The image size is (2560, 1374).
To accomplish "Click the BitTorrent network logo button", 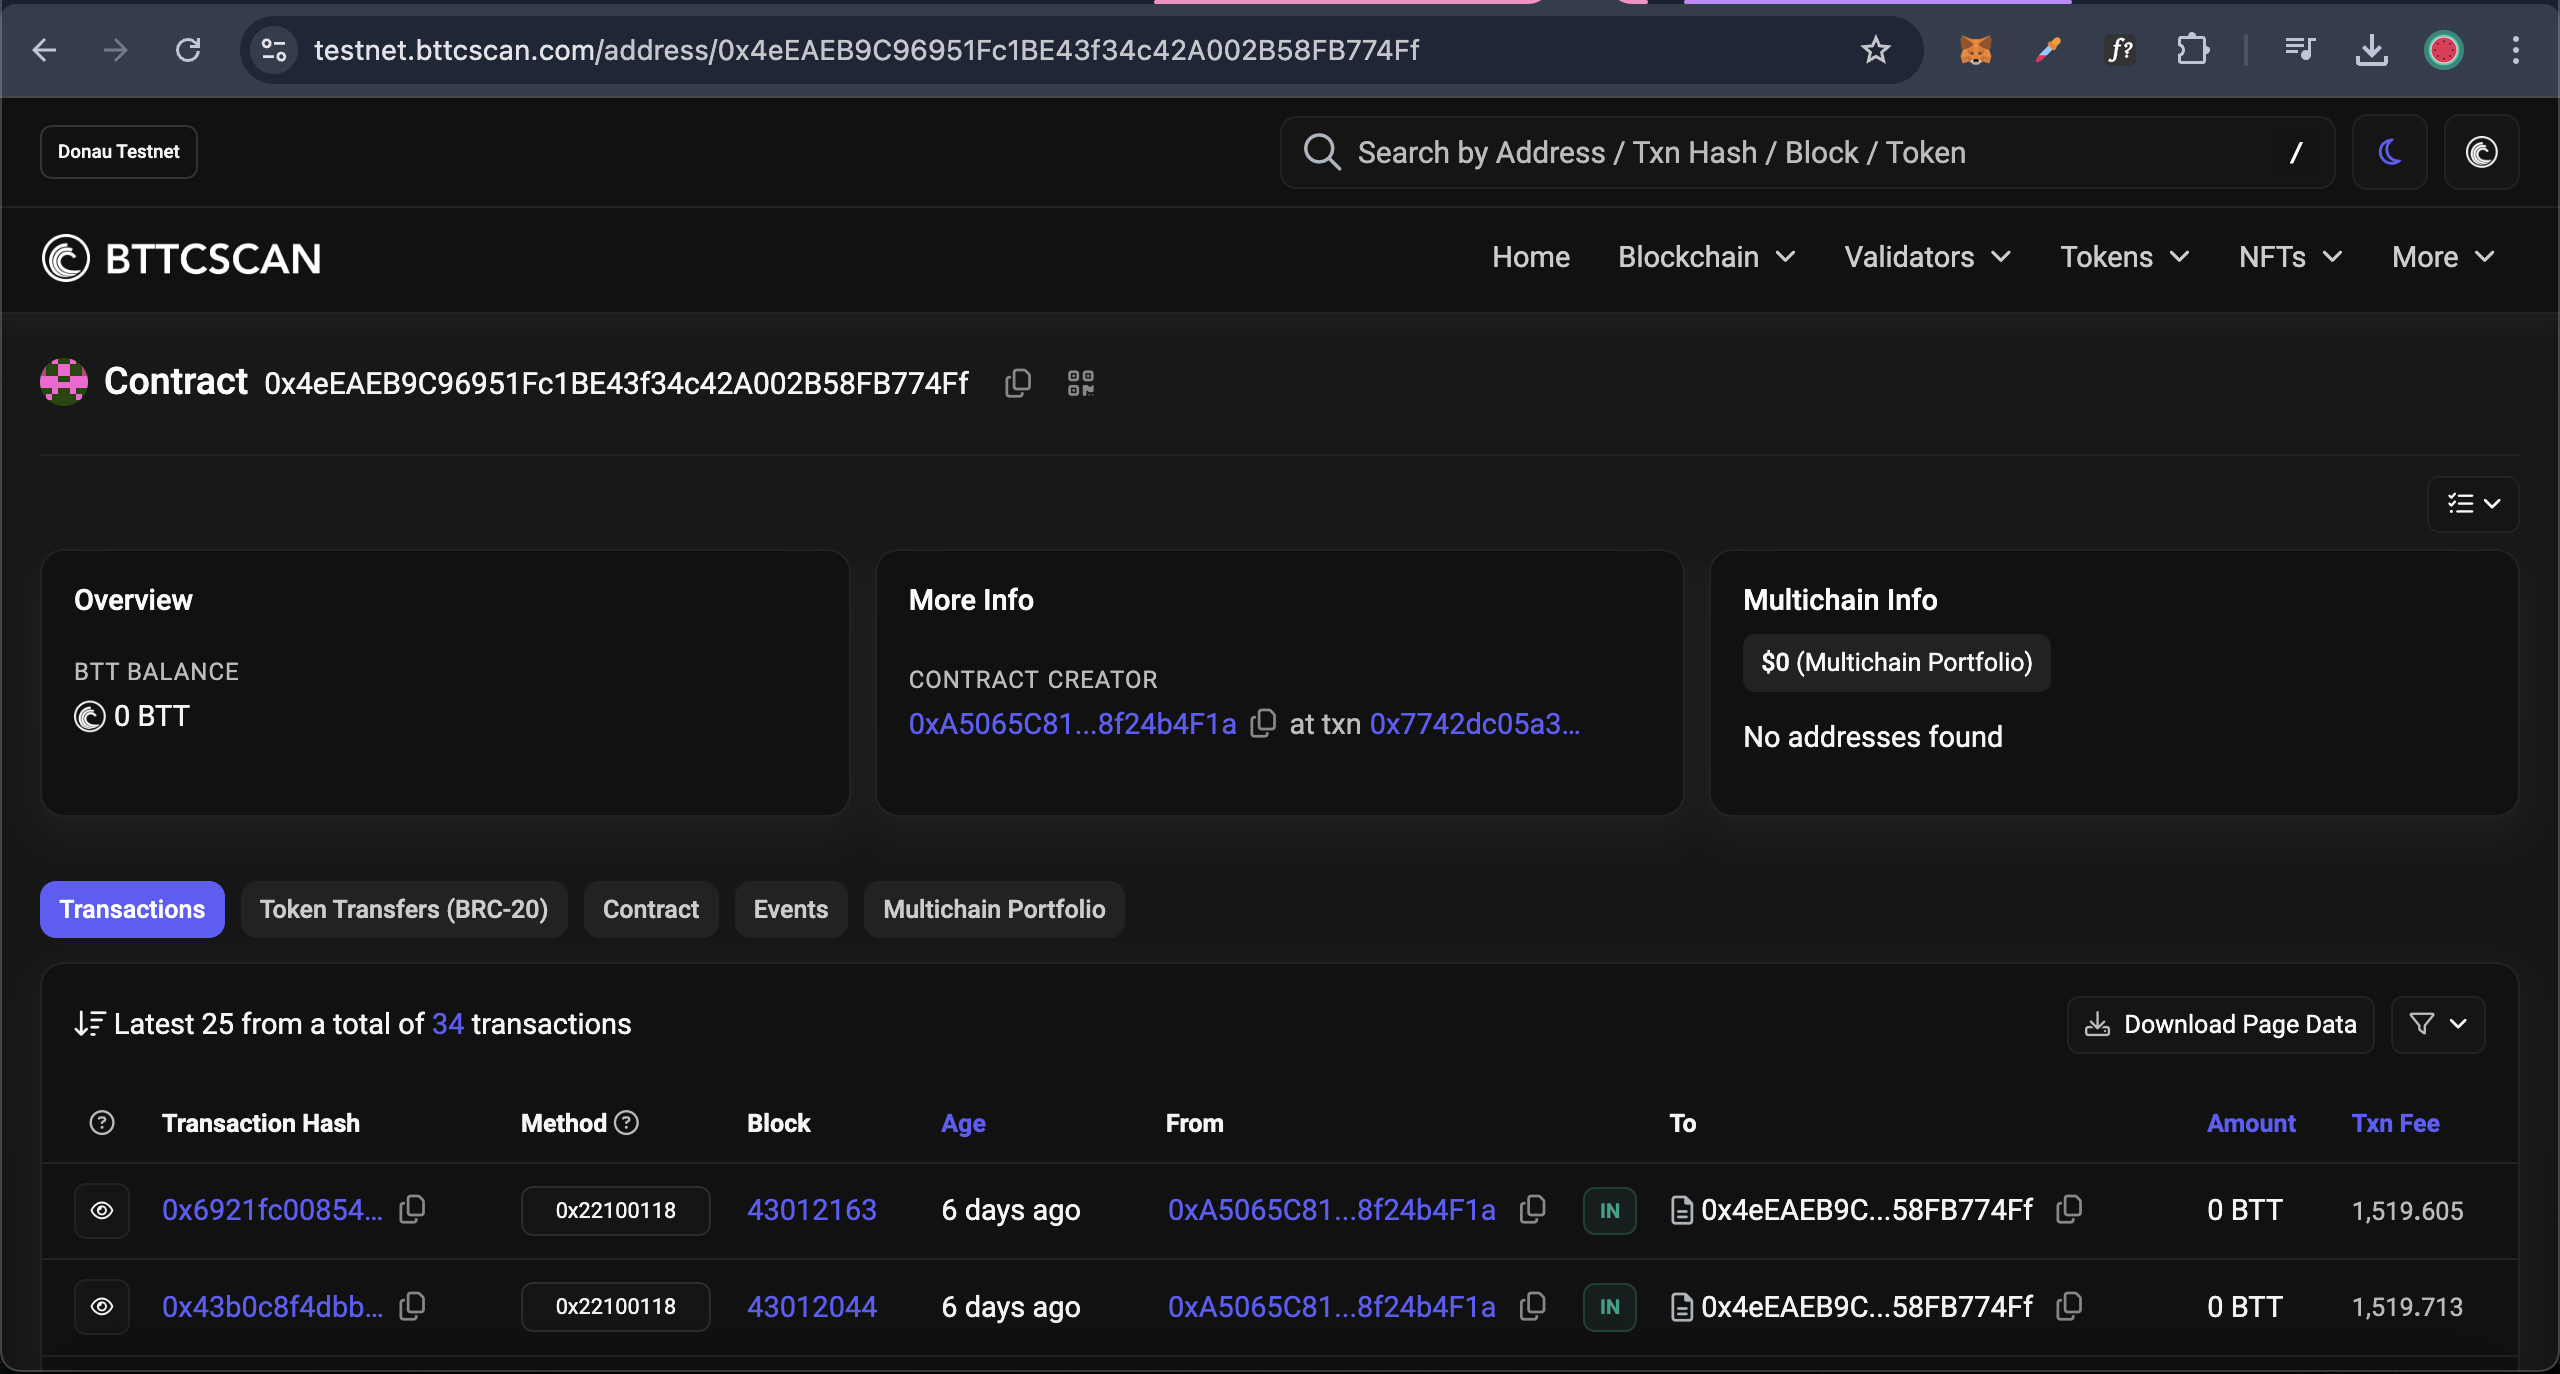I will click(x=2481, y=152).
